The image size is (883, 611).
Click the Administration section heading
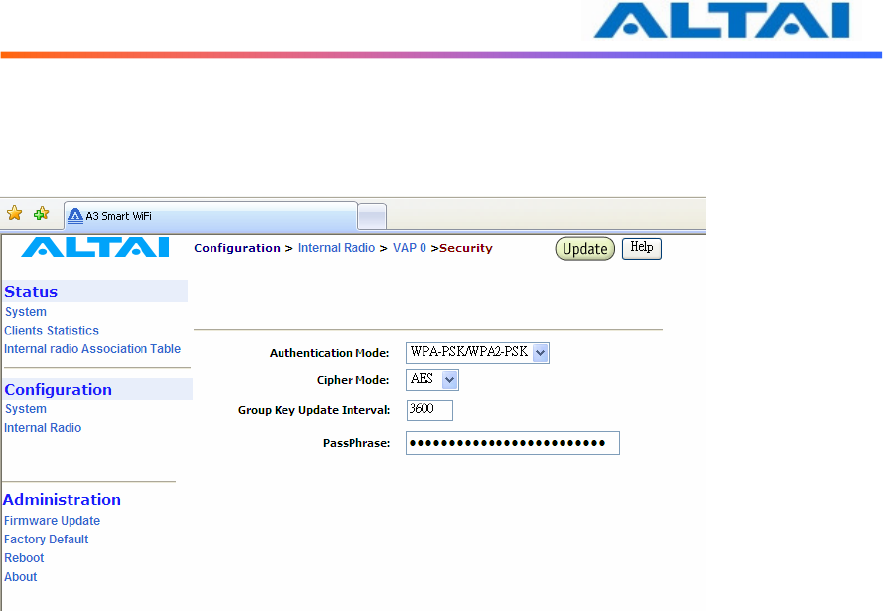61,499
